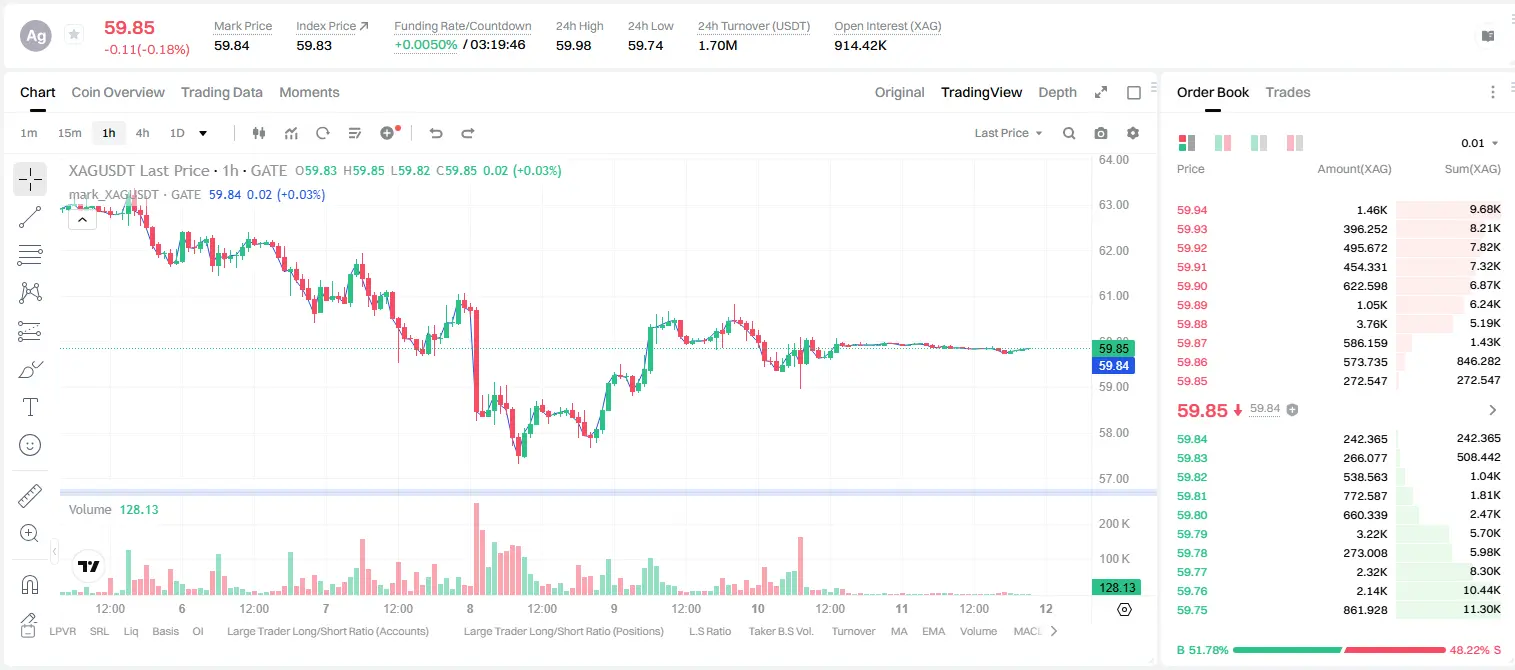The width and height of the screenshot is (1515, 670).
Task: Open chart settings gear icon
Action: (x=1133, y=133)
